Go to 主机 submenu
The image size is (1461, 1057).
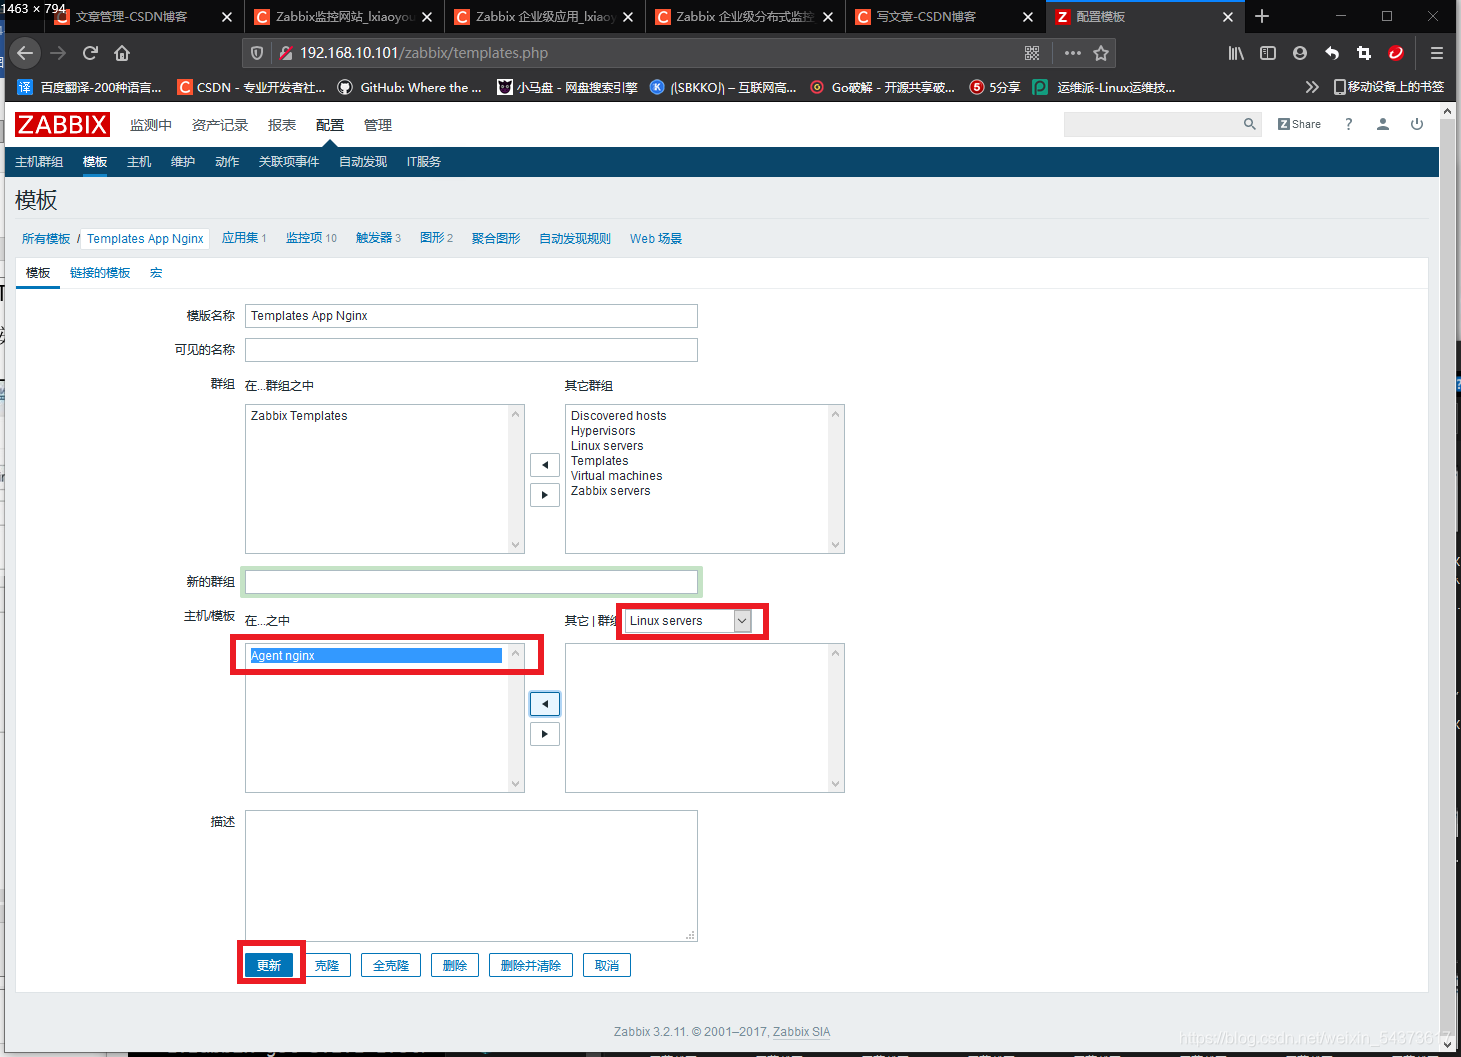click(x=139, y=162)
